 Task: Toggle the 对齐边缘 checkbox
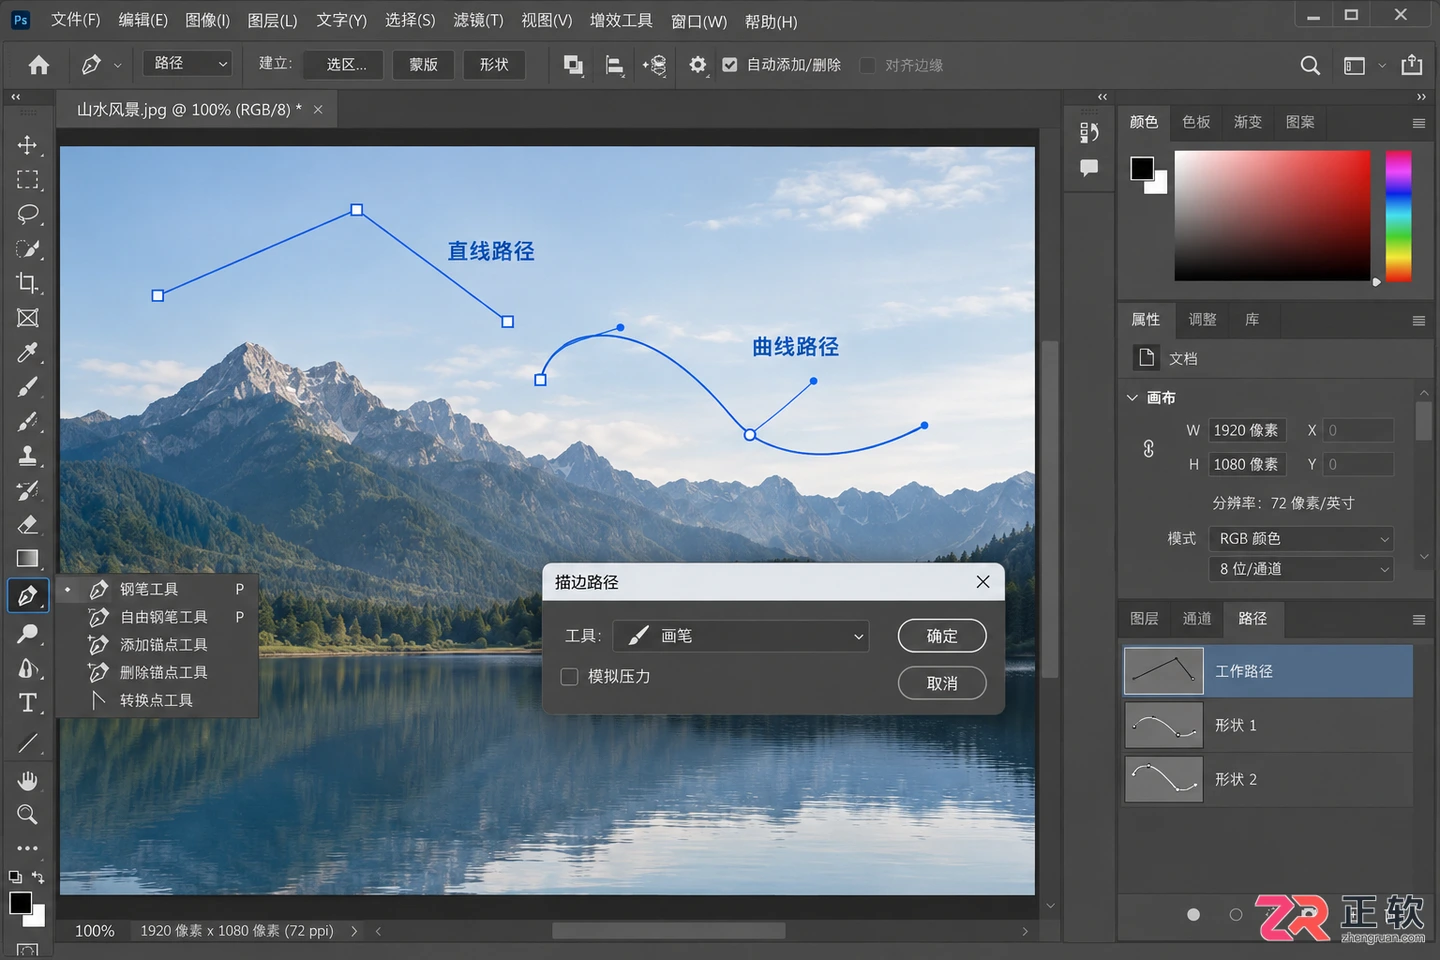[868, 65]
